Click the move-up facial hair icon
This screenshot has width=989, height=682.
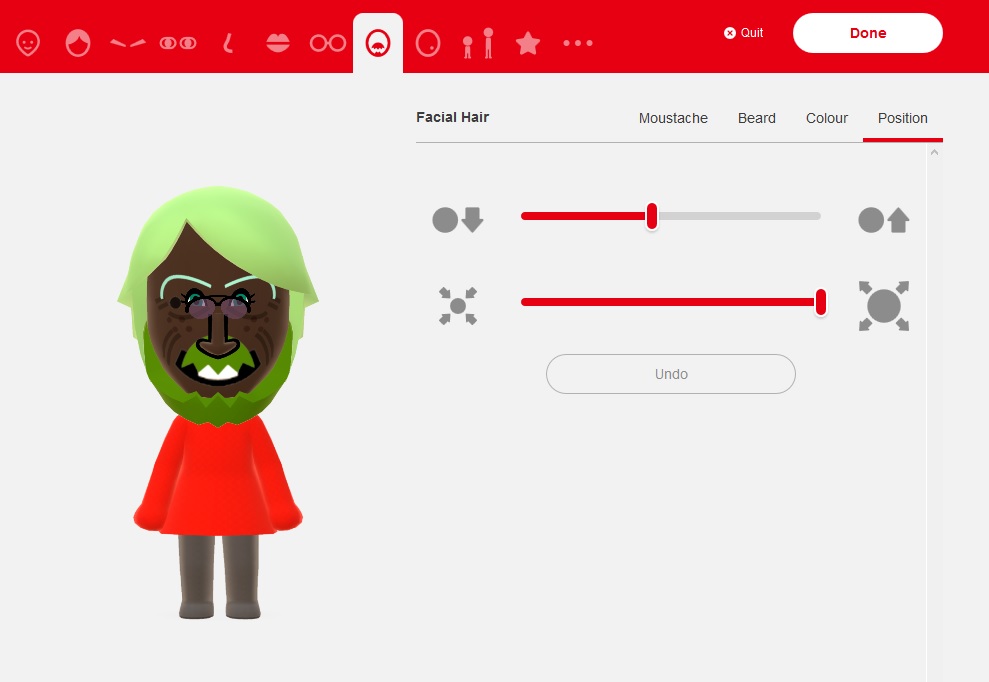pyautogui.click(x=884, y=220)
